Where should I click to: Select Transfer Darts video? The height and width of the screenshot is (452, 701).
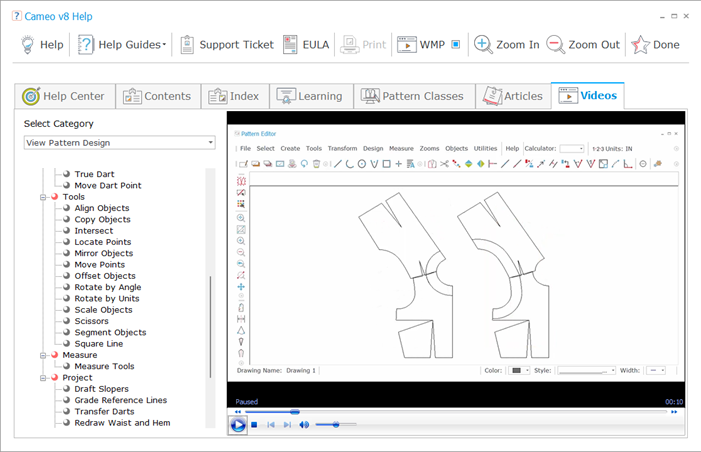pos(104,411)
